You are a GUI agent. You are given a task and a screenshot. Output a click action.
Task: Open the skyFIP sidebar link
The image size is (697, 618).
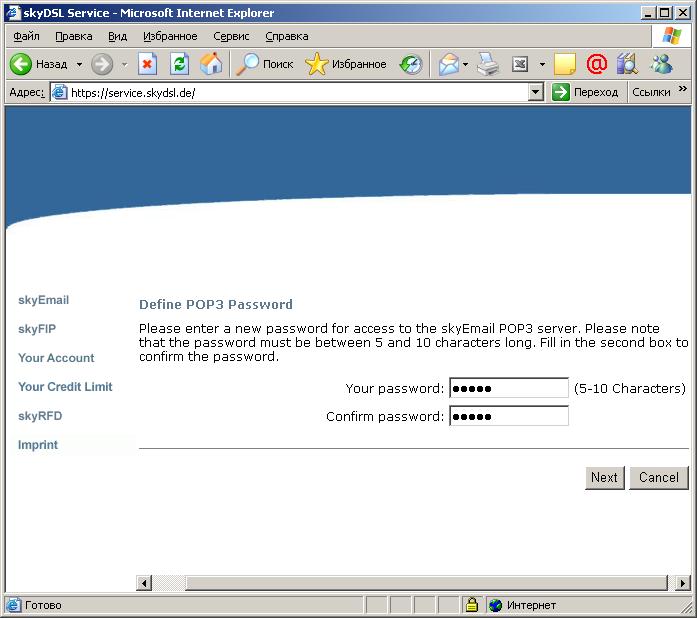(37, 329)
